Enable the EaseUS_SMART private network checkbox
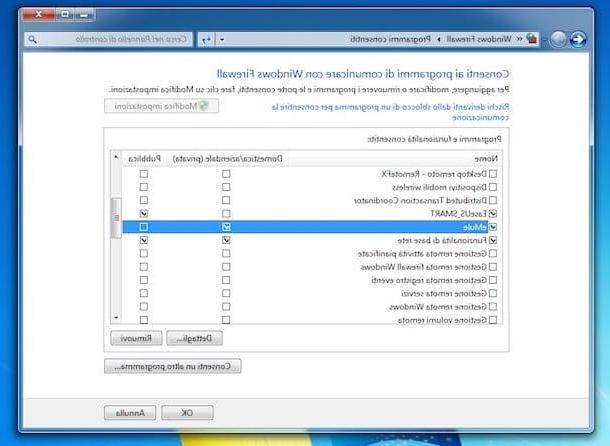This screenshot has height=446, width=610. pos(226,213)
